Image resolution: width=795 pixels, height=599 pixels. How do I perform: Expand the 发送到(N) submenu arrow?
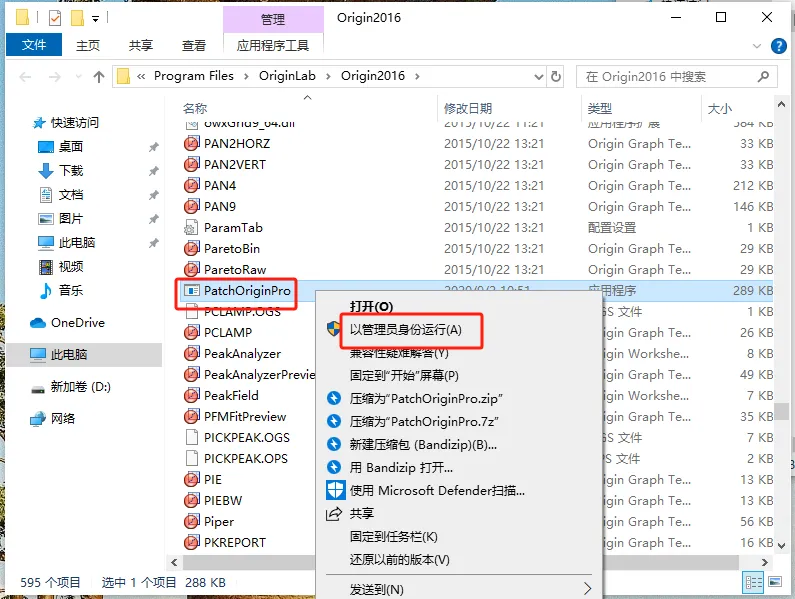(x=587, y=588)
